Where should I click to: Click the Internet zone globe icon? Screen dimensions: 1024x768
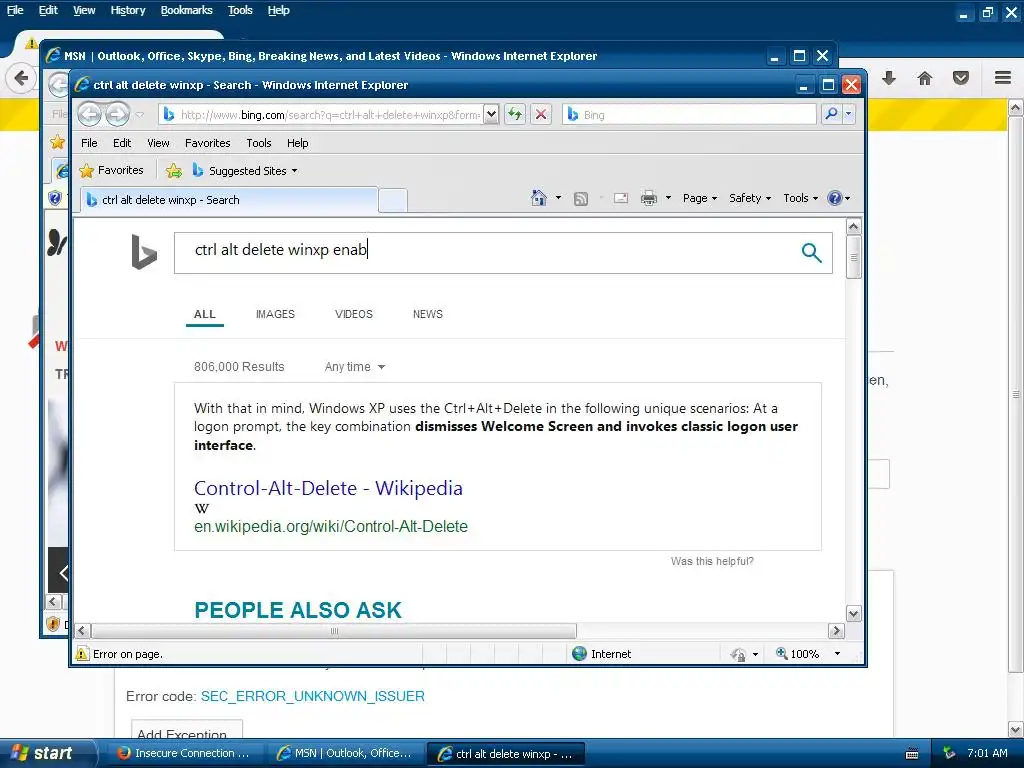579,654
